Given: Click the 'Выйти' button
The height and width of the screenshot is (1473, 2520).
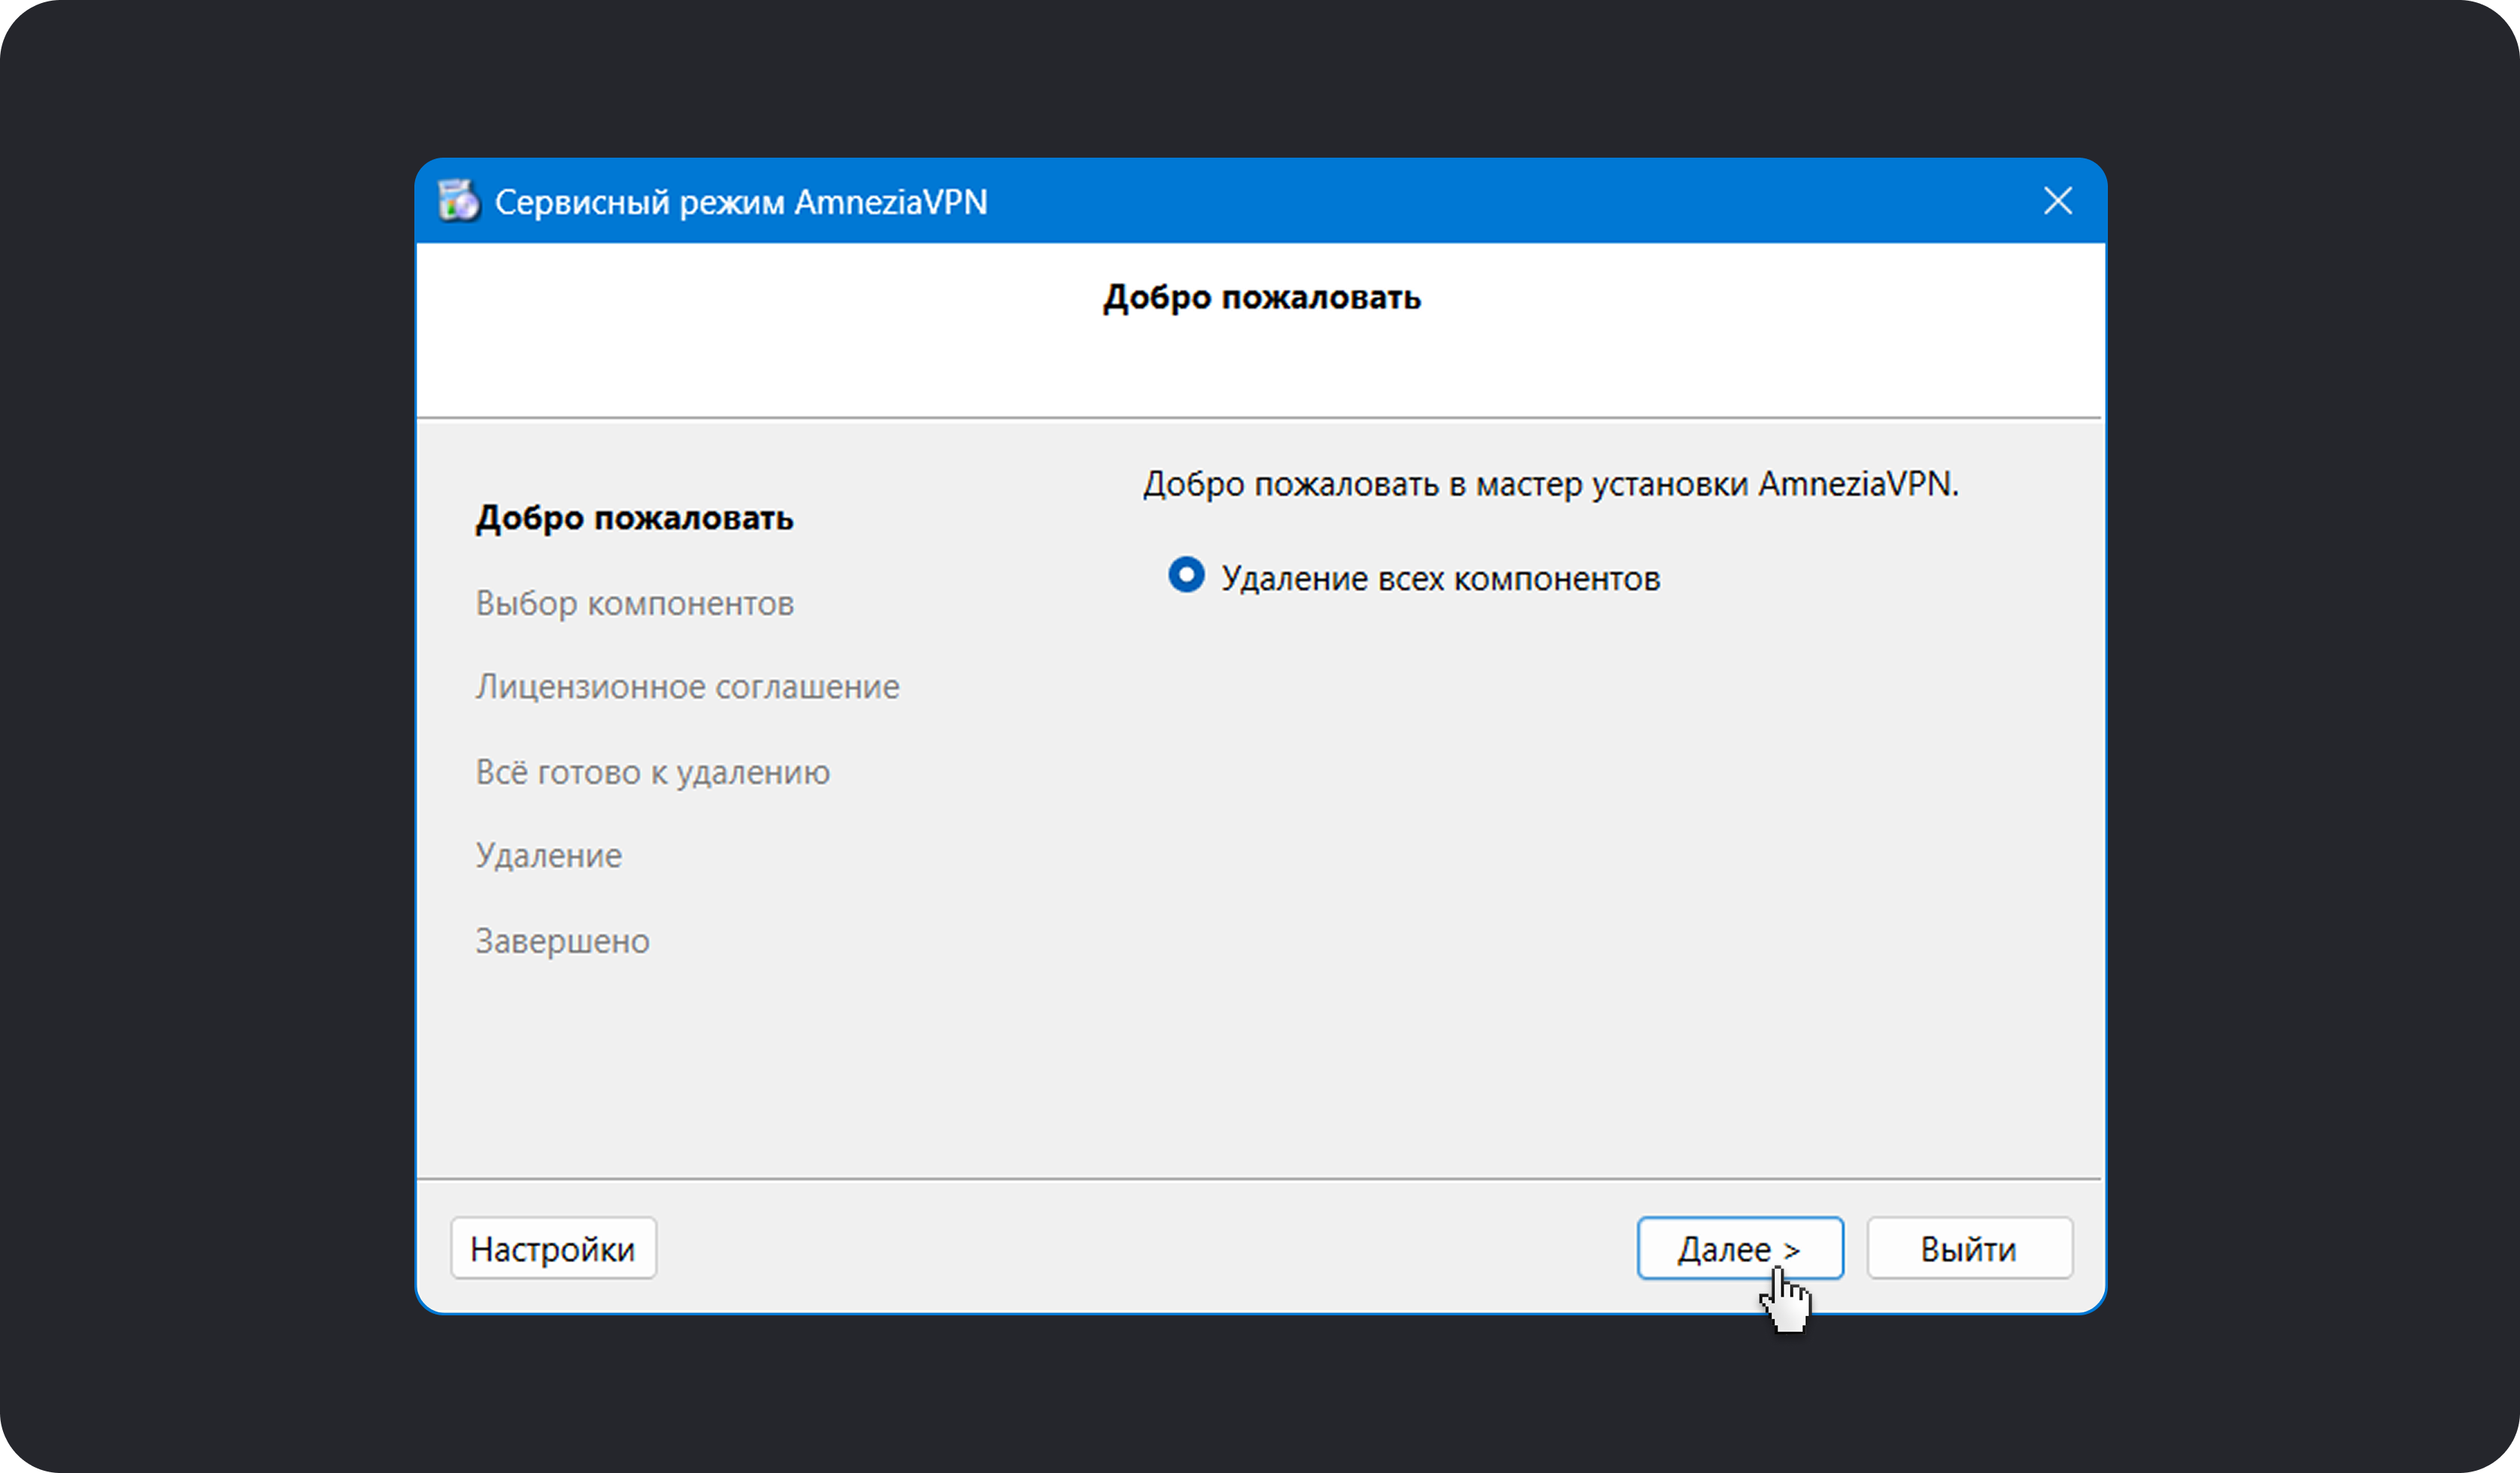Looking at the screenshot, I should 1968,1248.
